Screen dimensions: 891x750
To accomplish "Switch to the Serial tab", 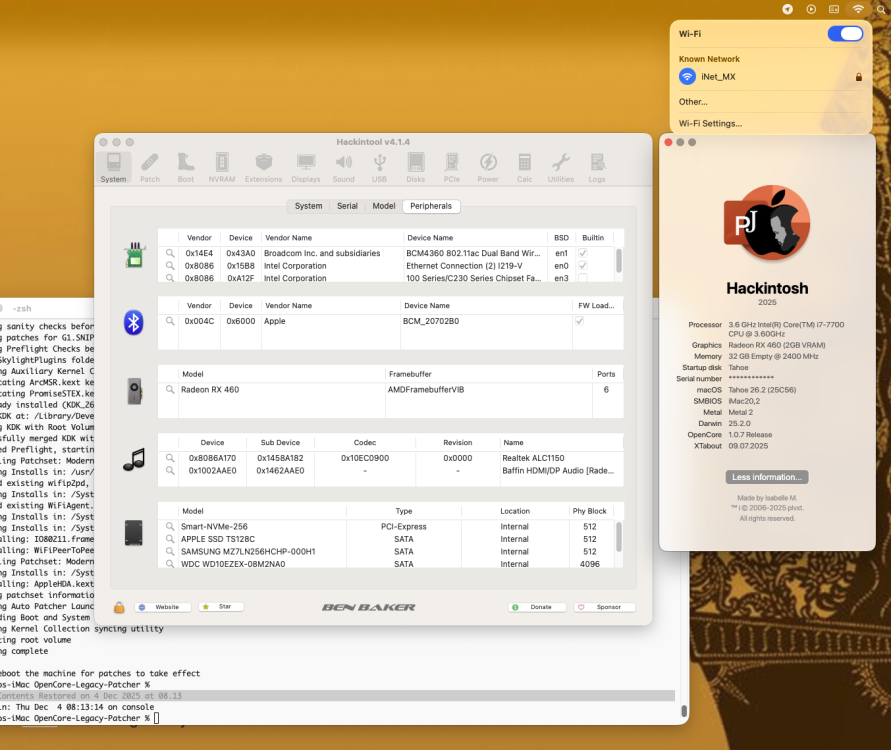I will click(x=347, y=206).
